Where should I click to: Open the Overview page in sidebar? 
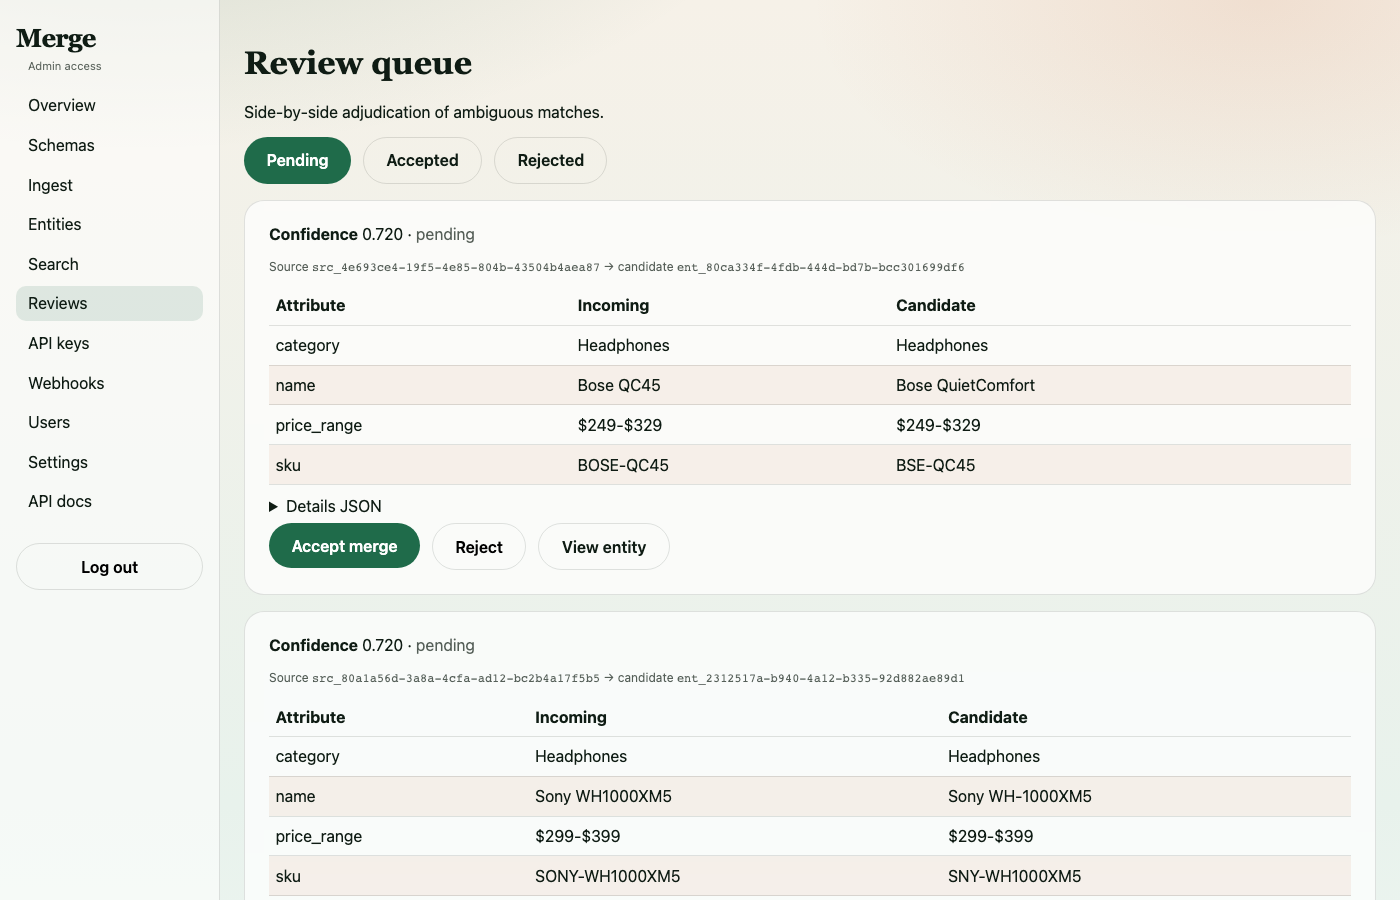[x=109, y=105]
